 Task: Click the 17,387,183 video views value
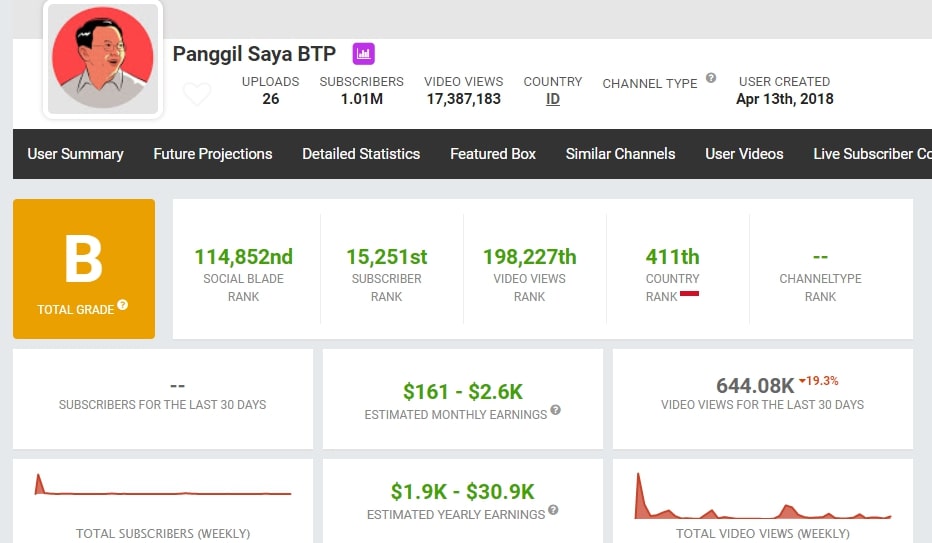[464, 99]
